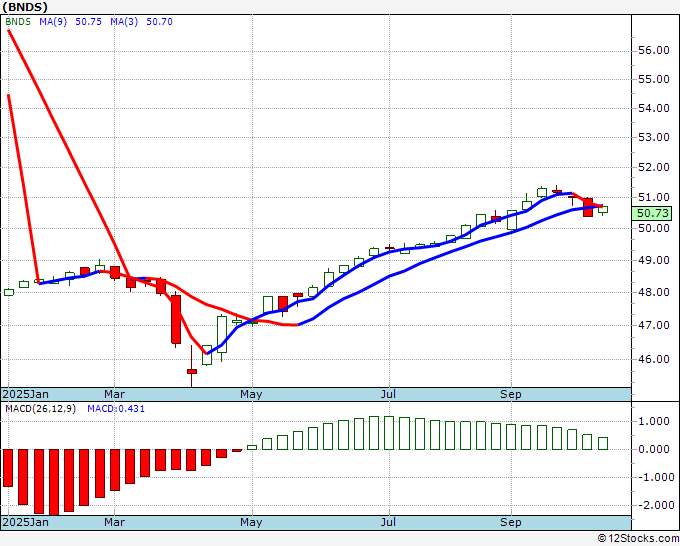Click the 12Stocks.com copyright text
Viewport: 680px width, 546px height.
coord(638,538)
